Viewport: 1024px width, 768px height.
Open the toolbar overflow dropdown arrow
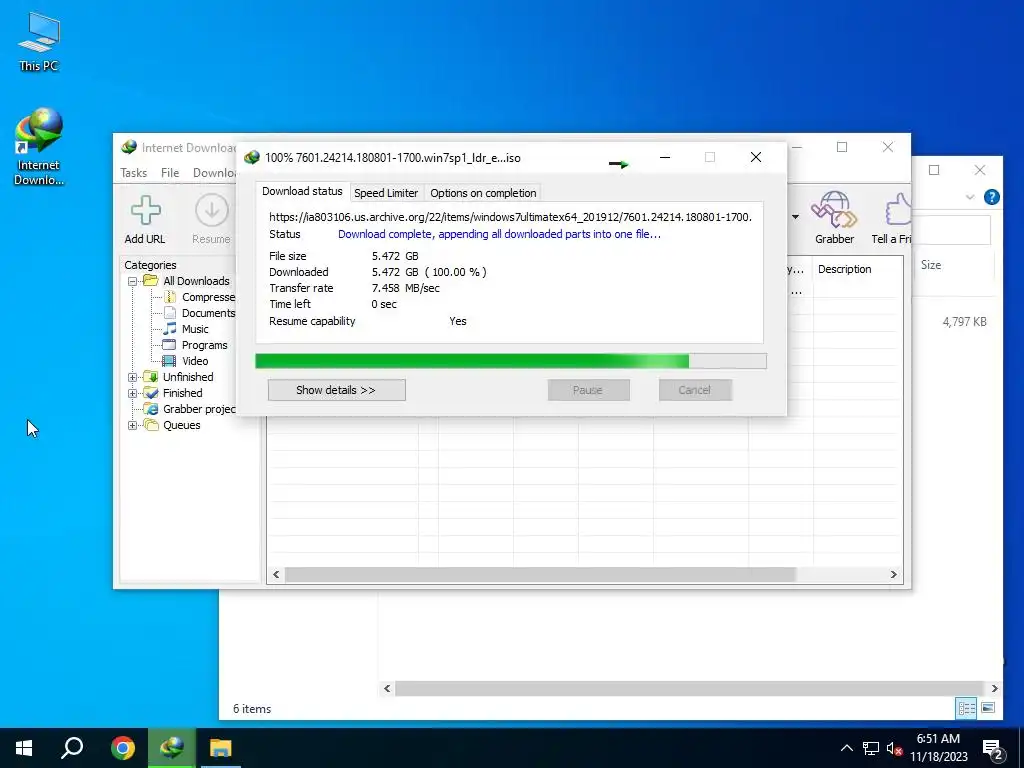pos(795,217)
